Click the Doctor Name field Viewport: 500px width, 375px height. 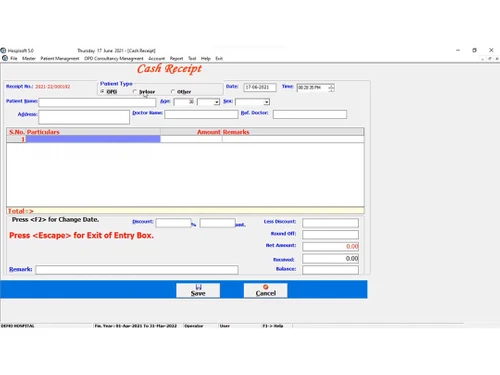201,114
